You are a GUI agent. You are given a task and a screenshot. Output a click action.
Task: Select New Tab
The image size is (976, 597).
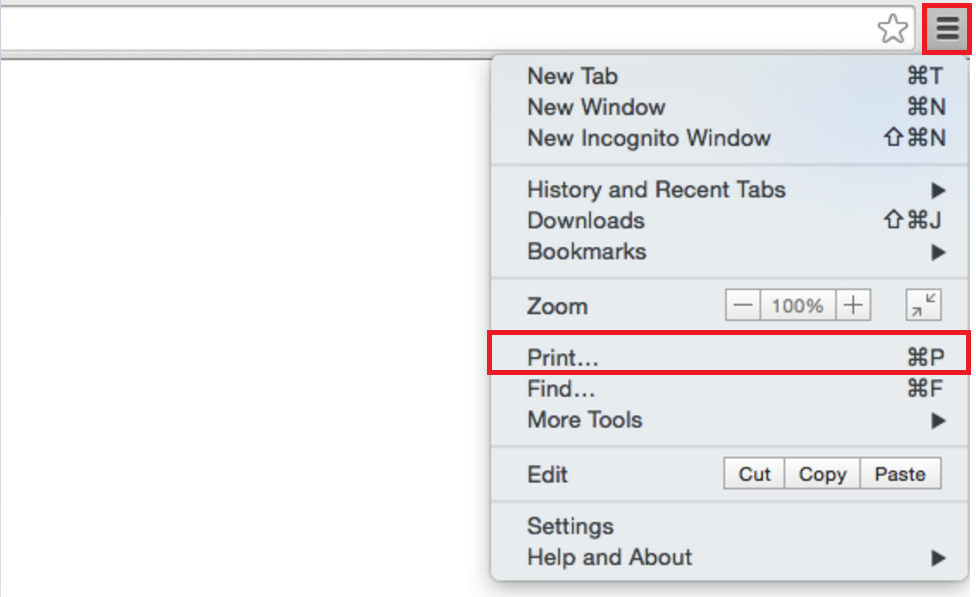(x=572, y=76)
